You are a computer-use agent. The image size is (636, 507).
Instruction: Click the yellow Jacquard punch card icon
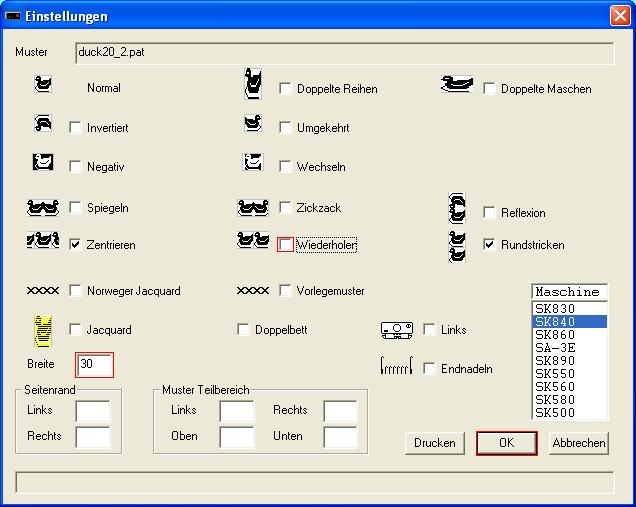[43, 331]
